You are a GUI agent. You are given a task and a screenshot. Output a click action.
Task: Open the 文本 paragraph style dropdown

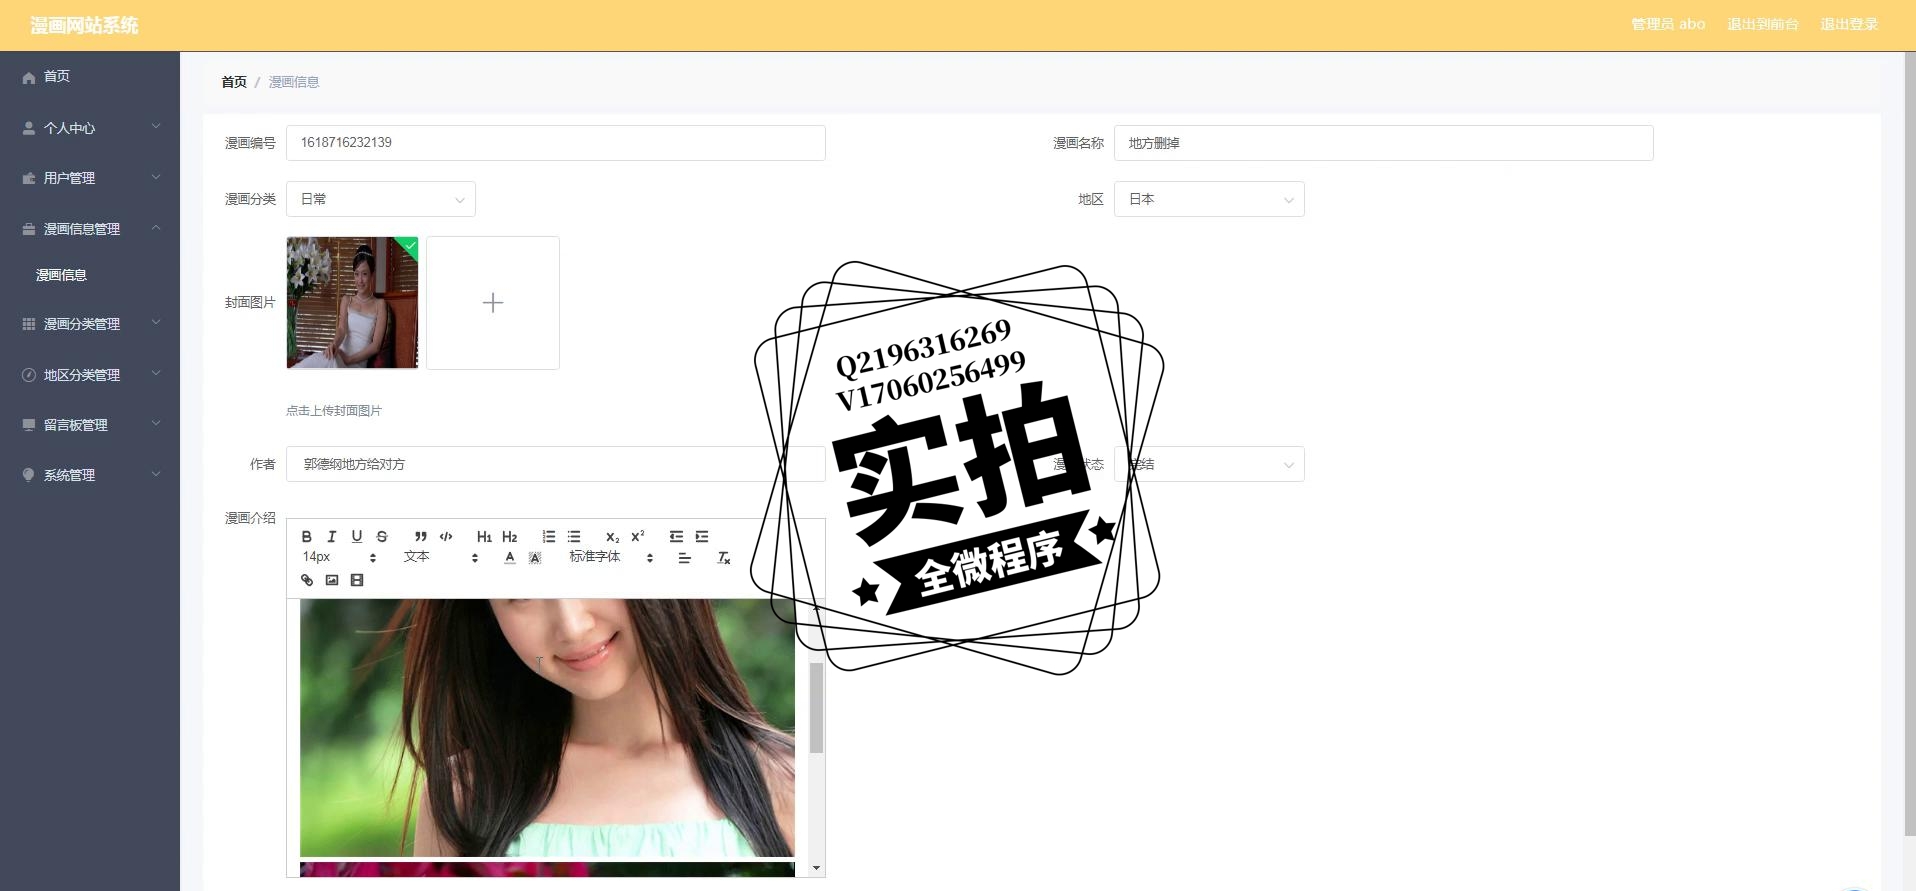[441, 557]
